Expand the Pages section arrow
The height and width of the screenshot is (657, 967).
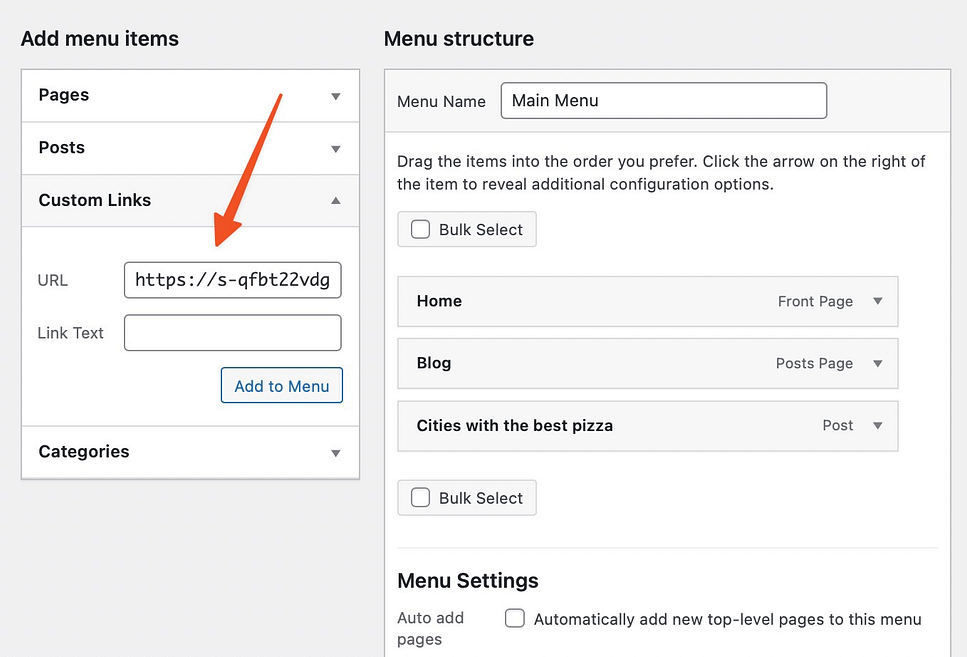[336, 97]
